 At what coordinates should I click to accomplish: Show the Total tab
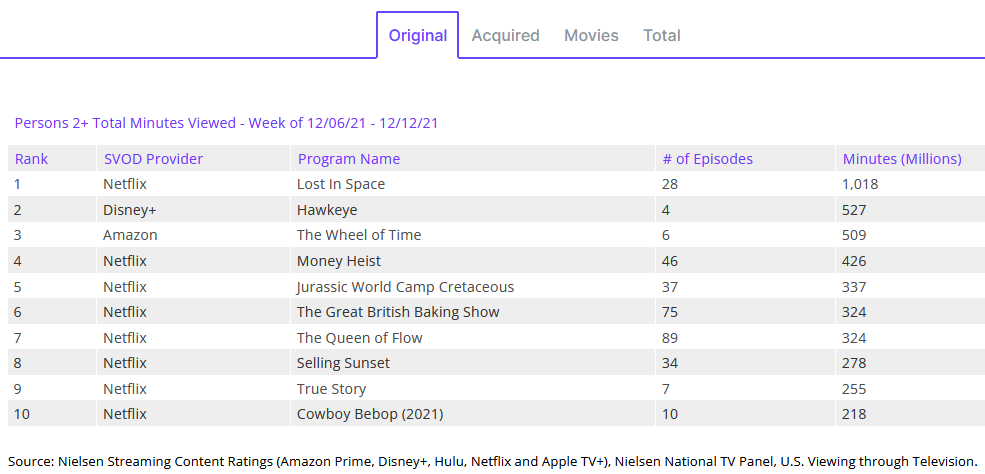click(661, 36)
